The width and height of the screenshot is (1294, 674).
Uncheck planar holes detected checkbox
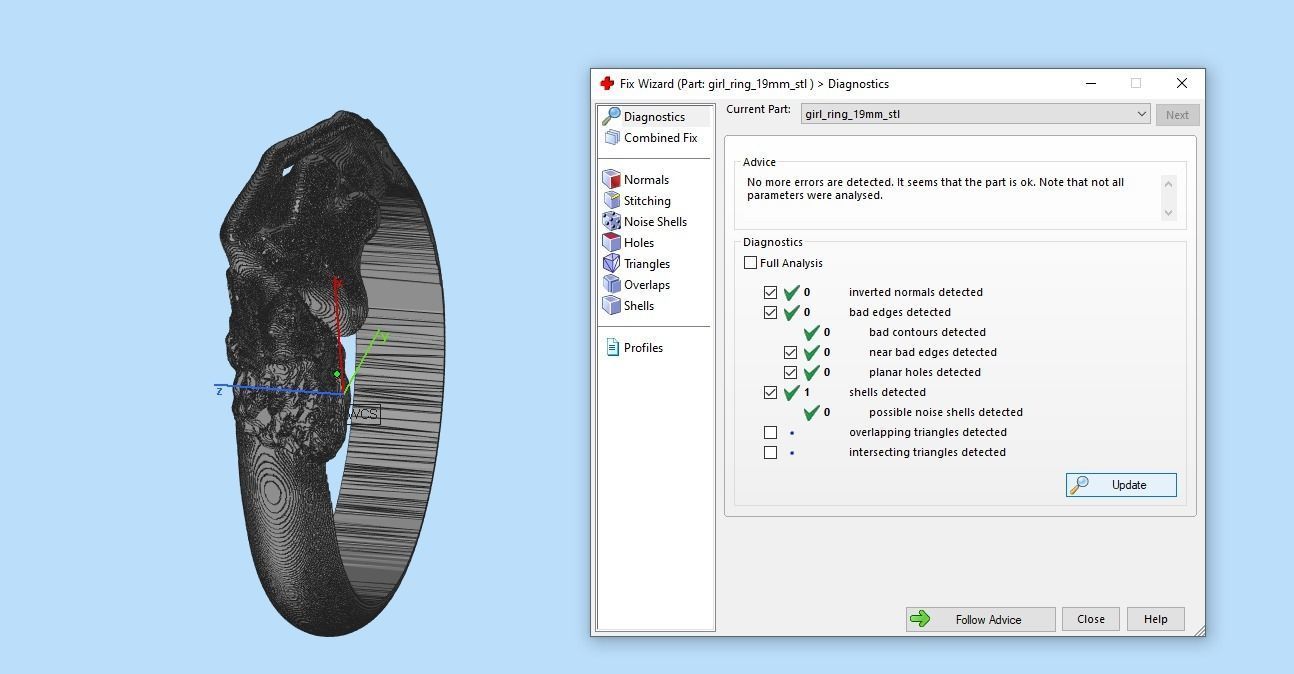tap(790, 372)
